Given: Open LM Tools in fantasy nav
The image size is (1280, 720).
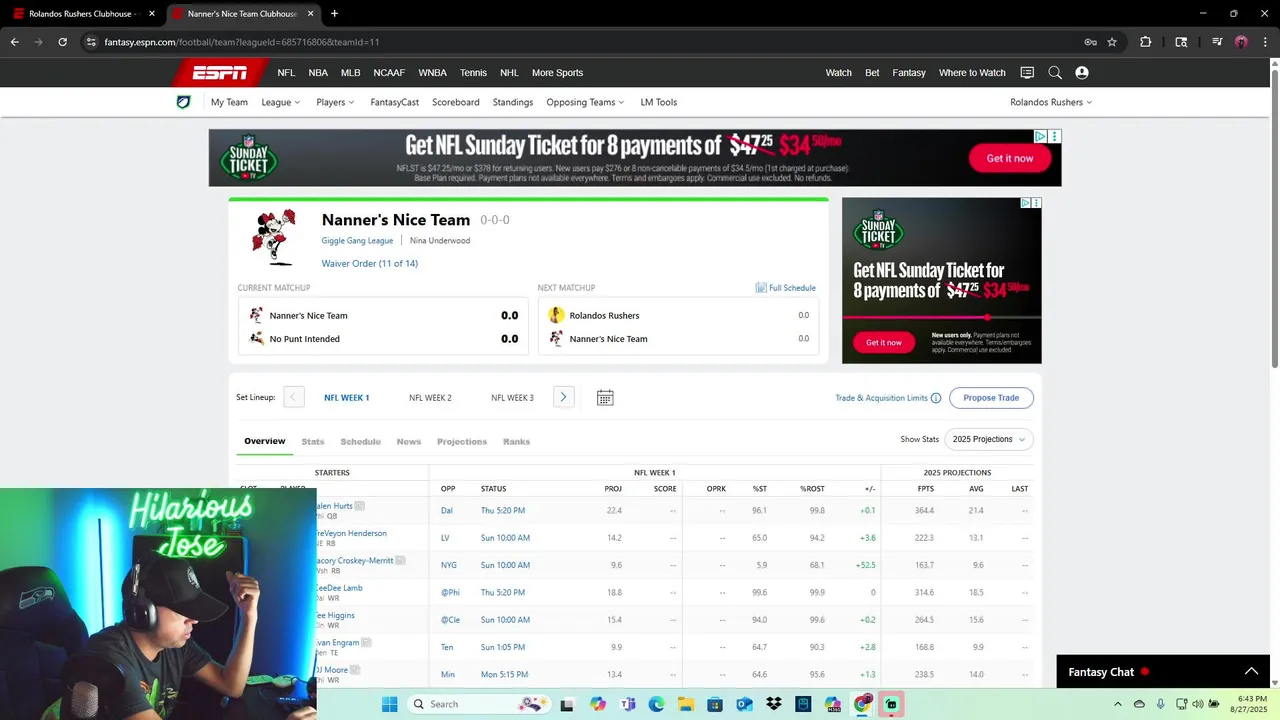Looking at the screenshot, I should click(x=659, y=102).
